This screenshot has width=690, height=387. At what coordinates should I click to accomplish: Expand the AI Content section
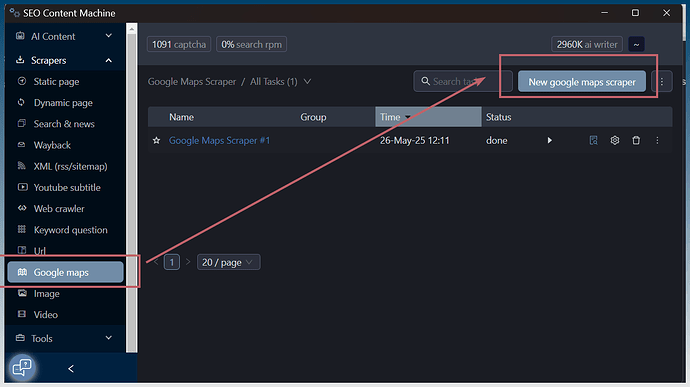coord(64,36)
